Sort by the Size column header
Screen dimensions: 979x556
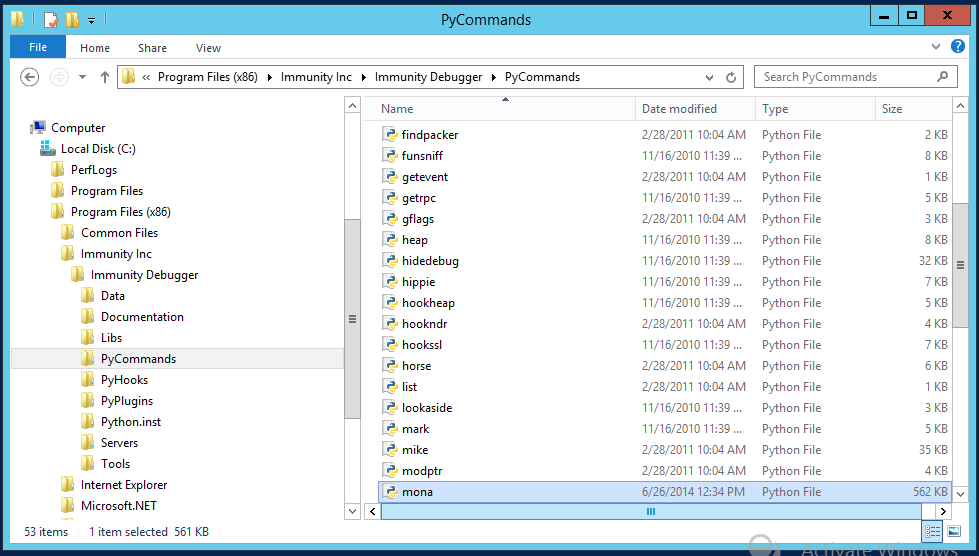tap(892, 109)
